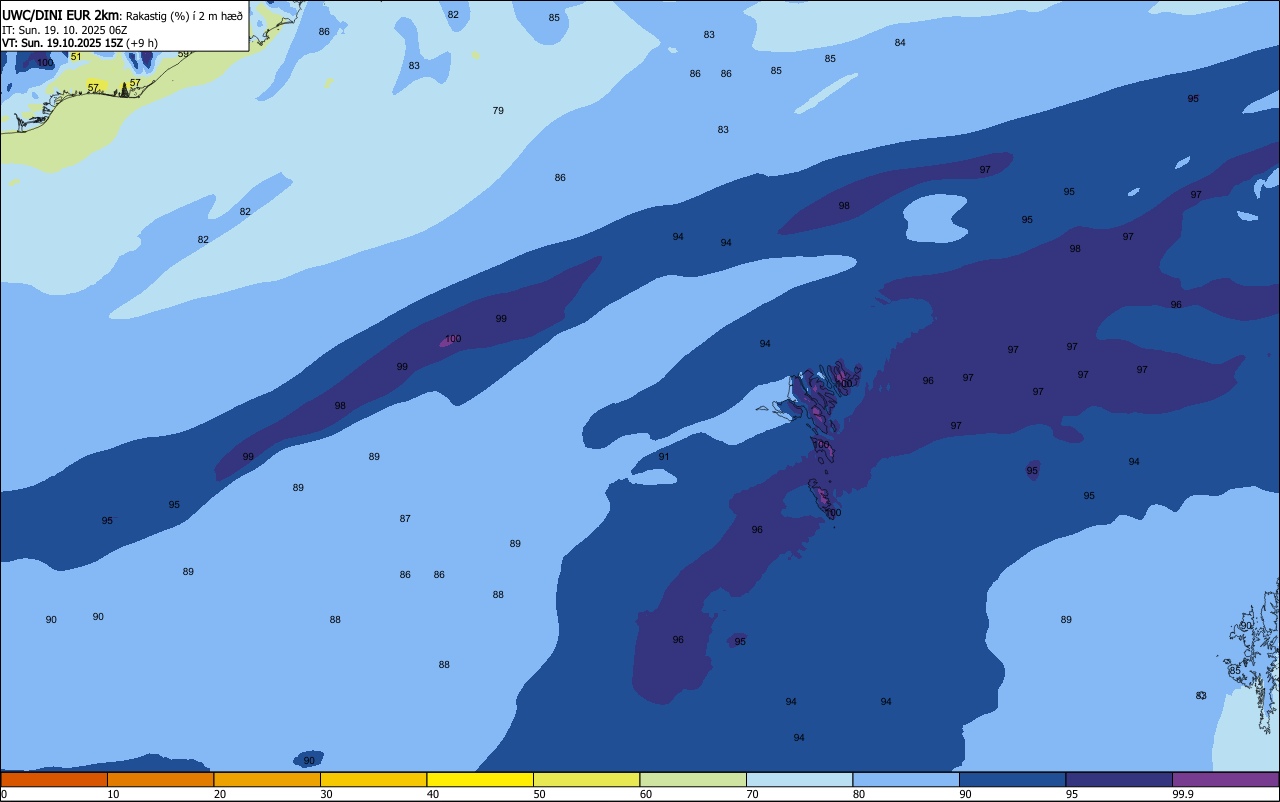Click the '91' humidity value on the map
This screenshot has height=802, width=1280.
click(664, 456)
